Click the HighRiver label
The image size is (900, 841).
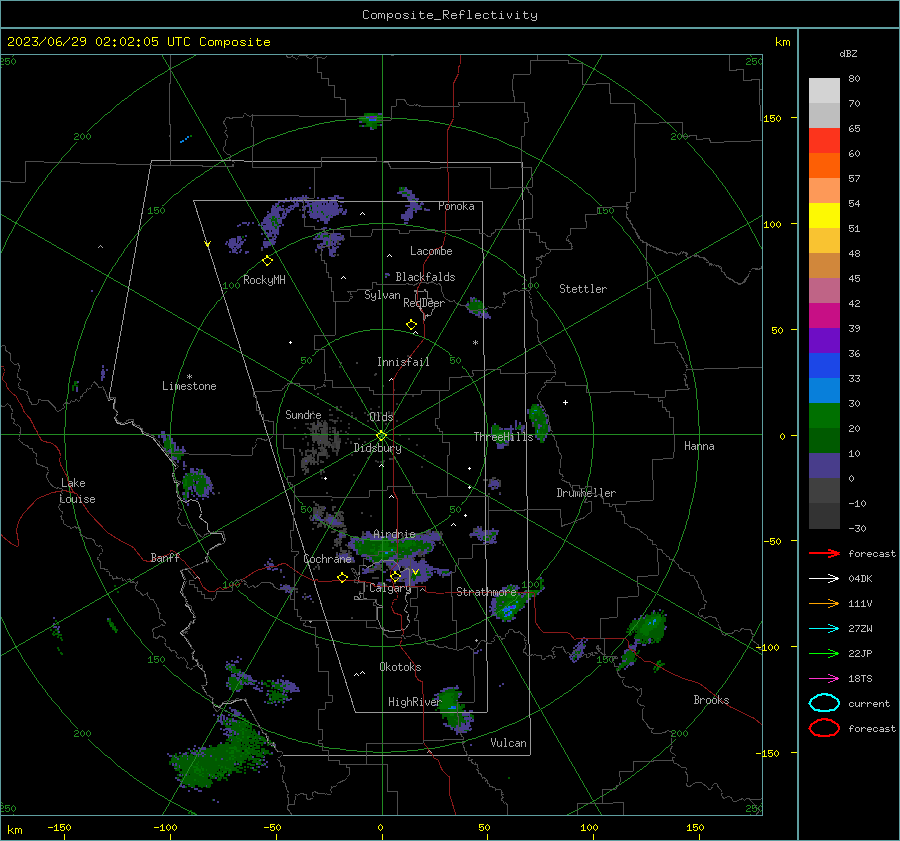pos(414,702)
